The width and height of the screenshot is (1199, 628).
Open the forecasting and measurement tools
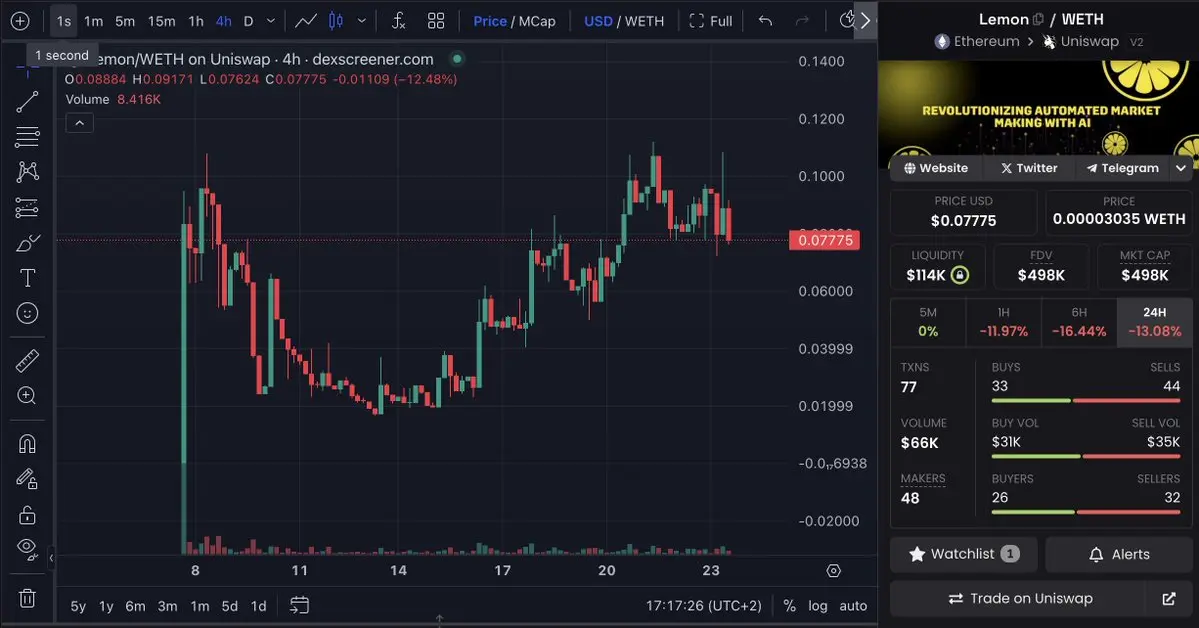27,207
